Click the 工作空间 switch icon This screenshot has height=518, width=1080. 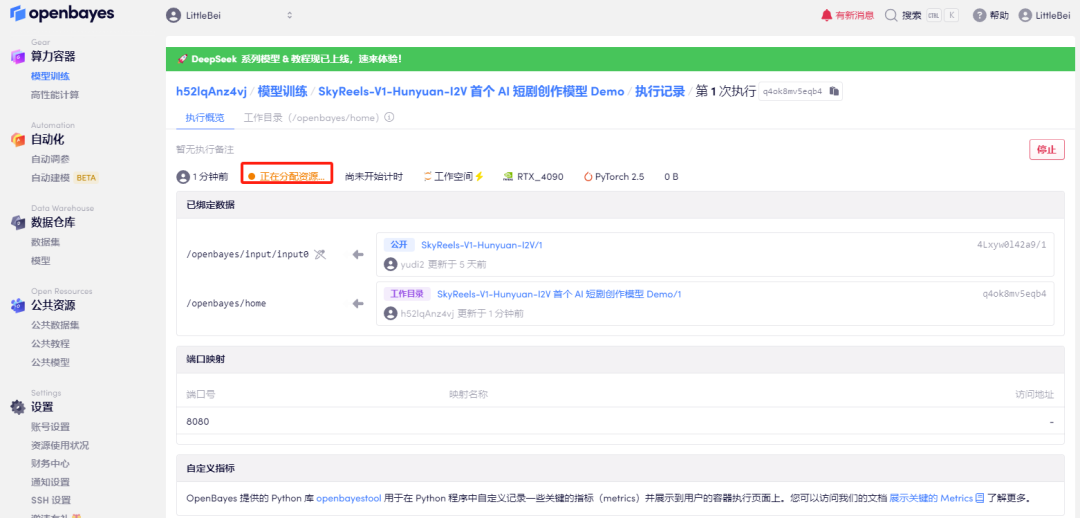(x=428, y=176)
